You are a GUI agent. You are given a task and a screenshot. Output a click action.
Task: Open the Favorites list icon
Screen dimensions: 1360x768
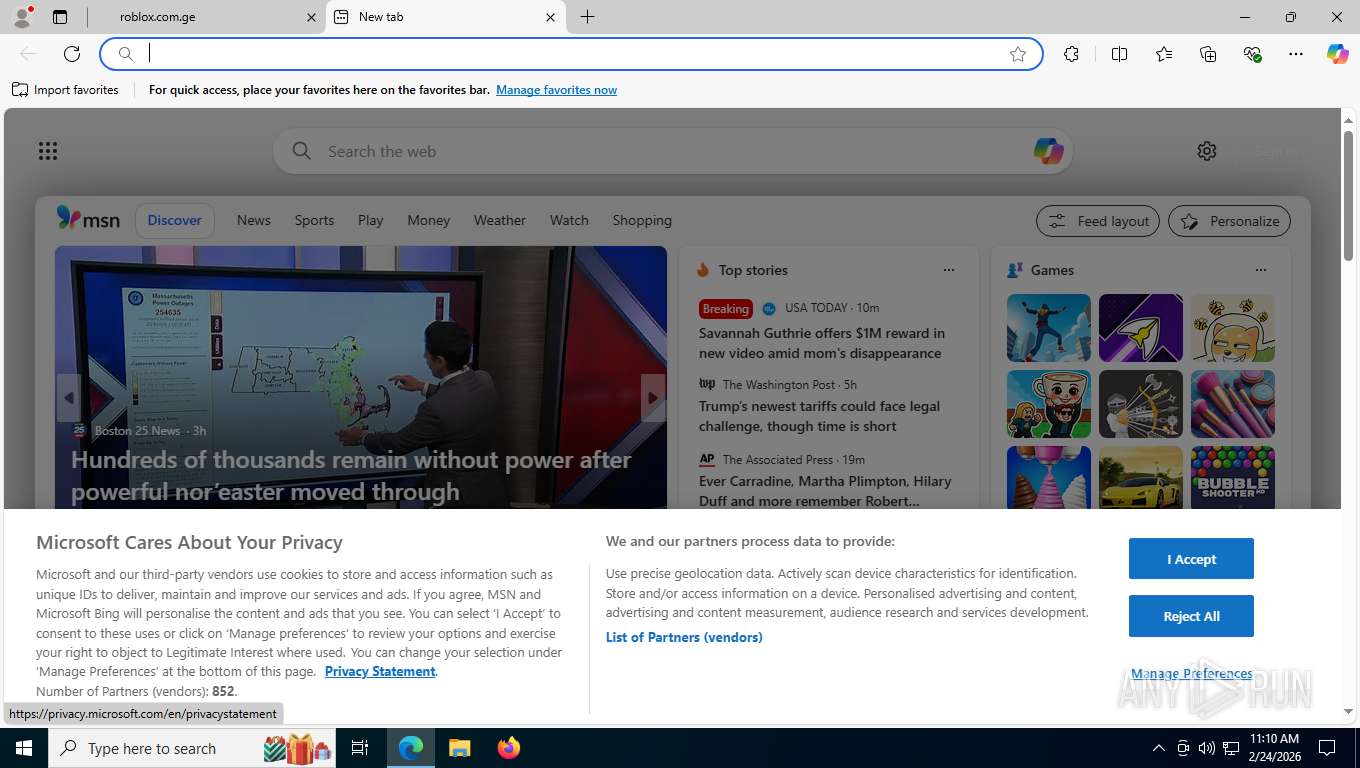click(1164, 54)
